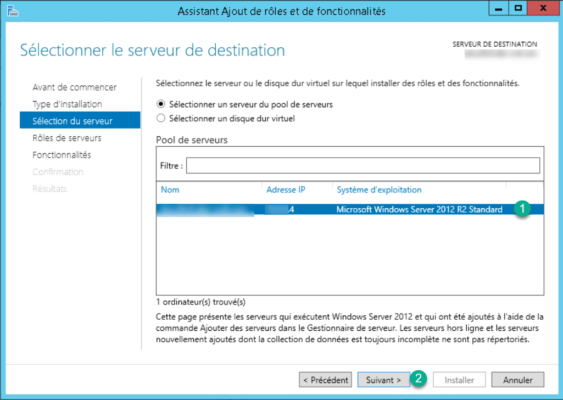
Task: Go to the Type d'installation step
Action: click(67, 104)
